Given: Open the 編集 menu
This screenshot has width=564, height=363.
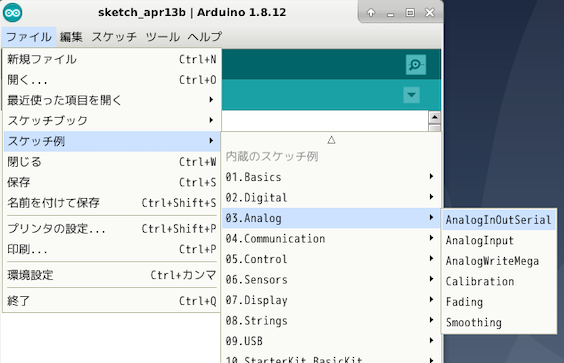Looking at the screenshot, I should 71,37.
